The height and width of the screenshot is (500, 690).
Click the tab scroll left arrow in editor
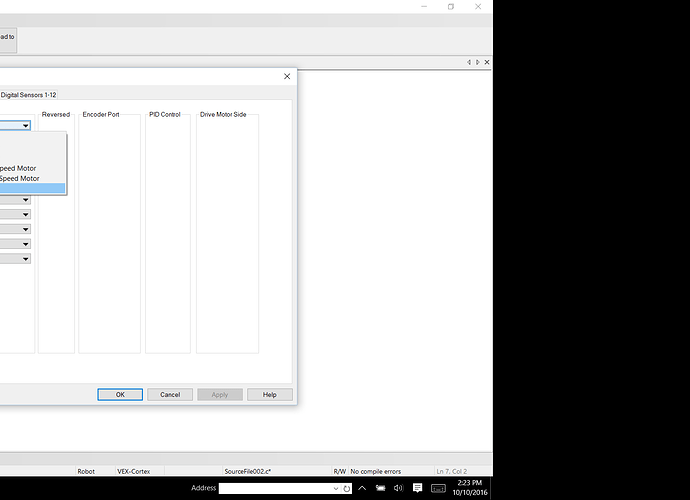click(x=468, y=62)
